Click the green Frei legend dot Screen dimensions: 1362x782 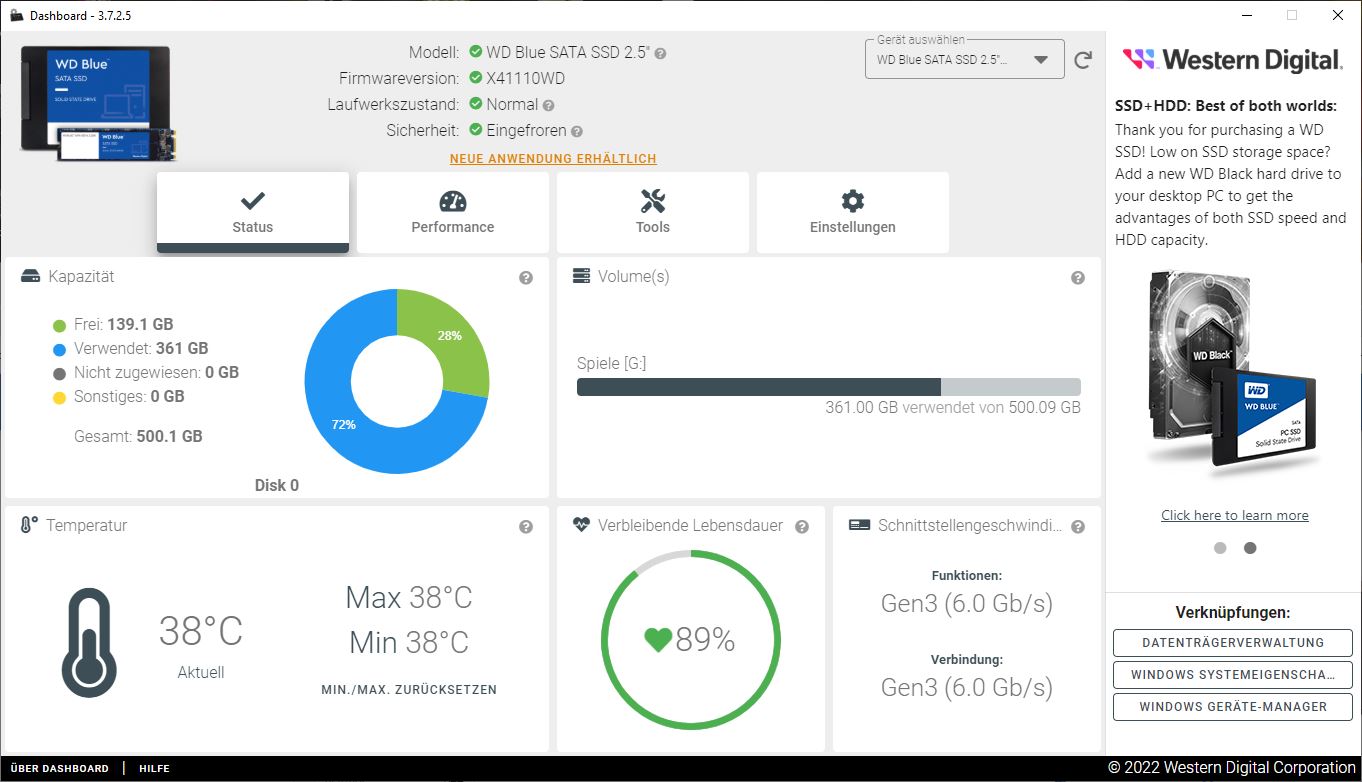(x=59, y=325)
